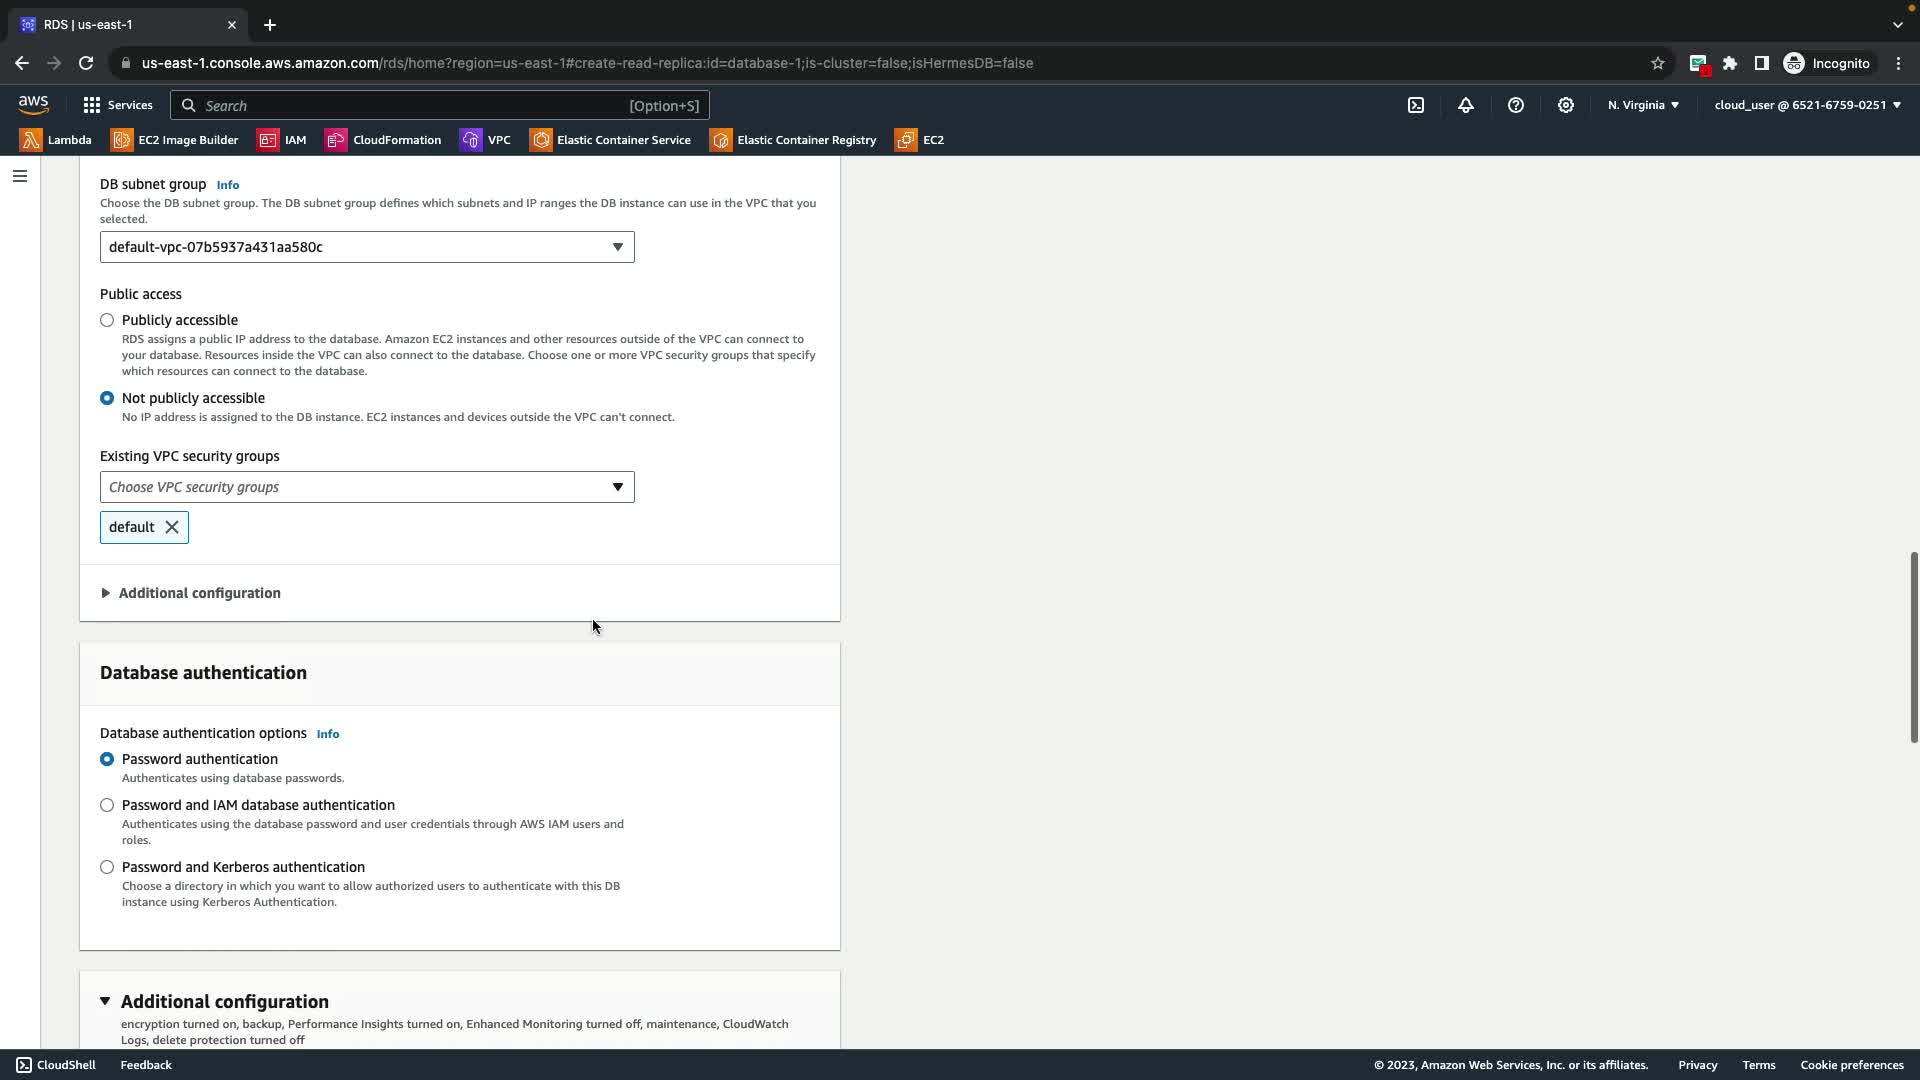
Task: Open Choose VPC security groups dropdown
Action: point(367,487)
